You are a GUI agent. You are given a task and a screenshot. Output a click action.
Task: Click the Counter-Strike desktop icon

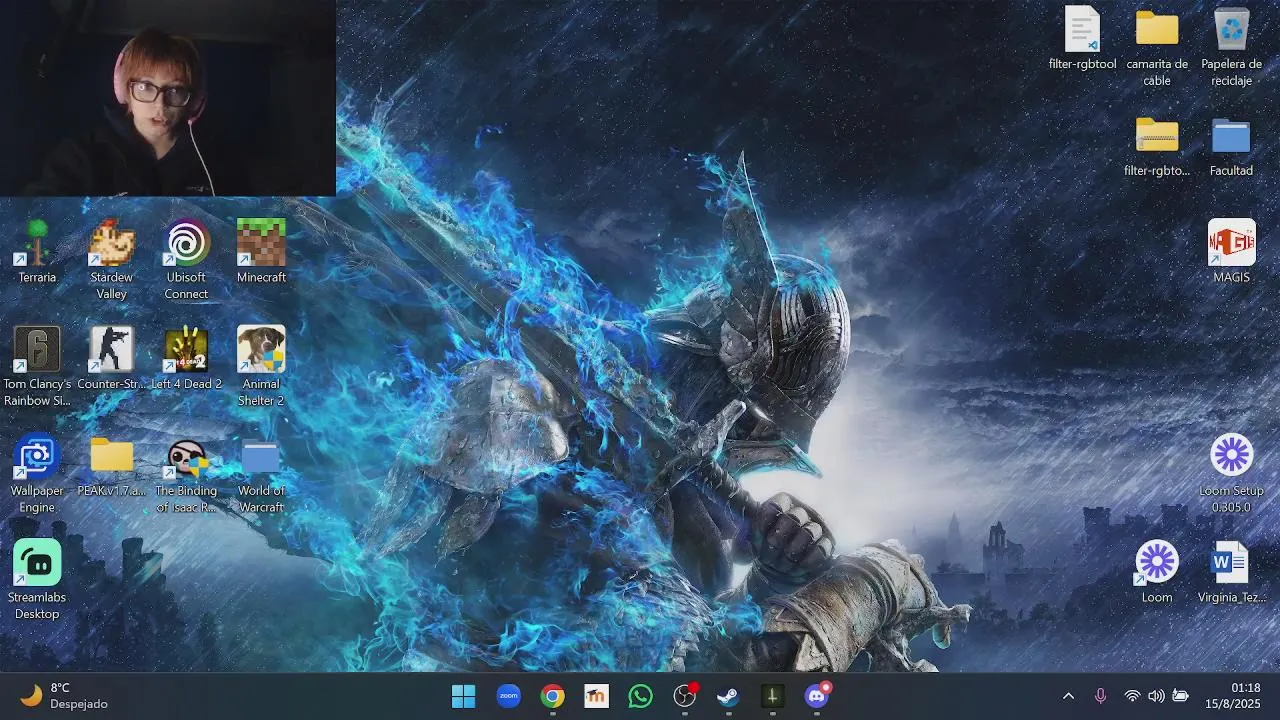click(111, 358)
